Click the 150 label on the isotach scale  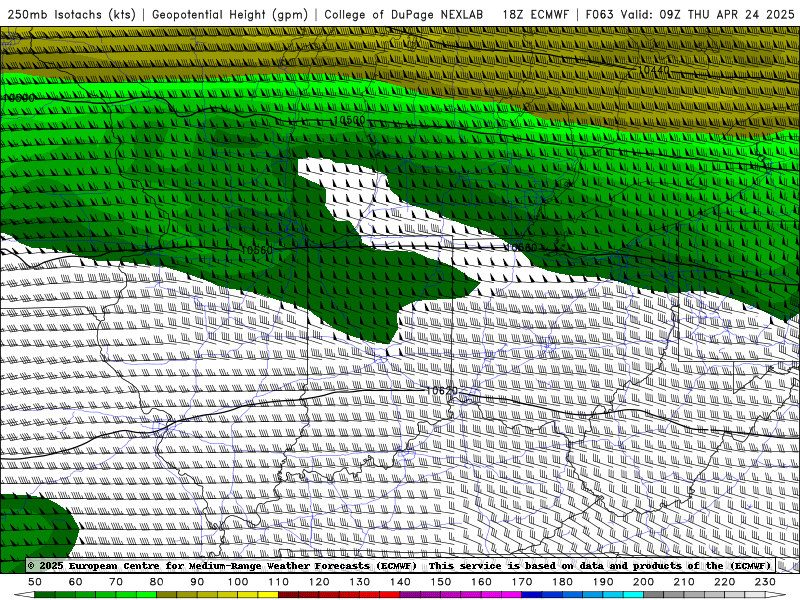441,582
